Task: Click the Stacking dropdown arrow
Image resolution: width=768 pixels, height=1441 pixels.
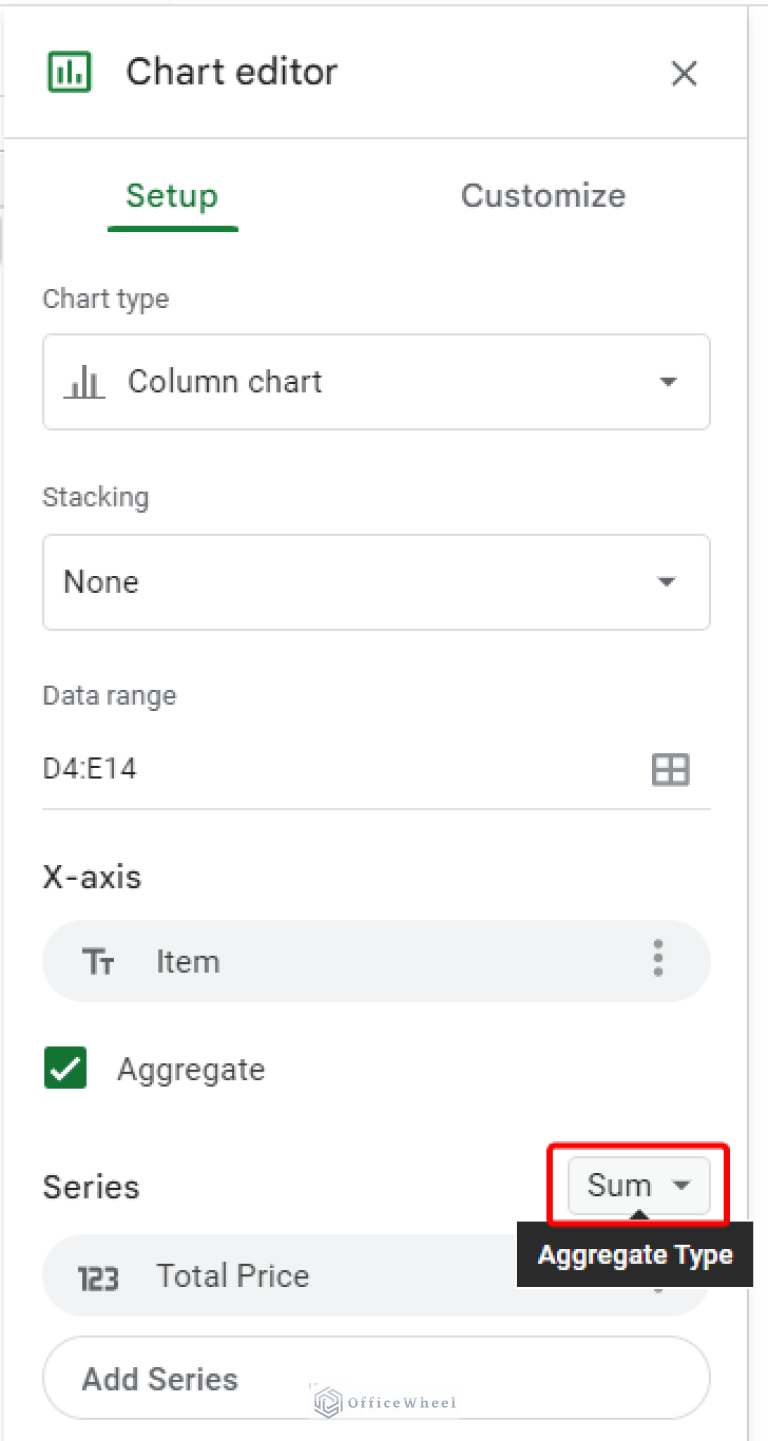Action: point(667,582)
